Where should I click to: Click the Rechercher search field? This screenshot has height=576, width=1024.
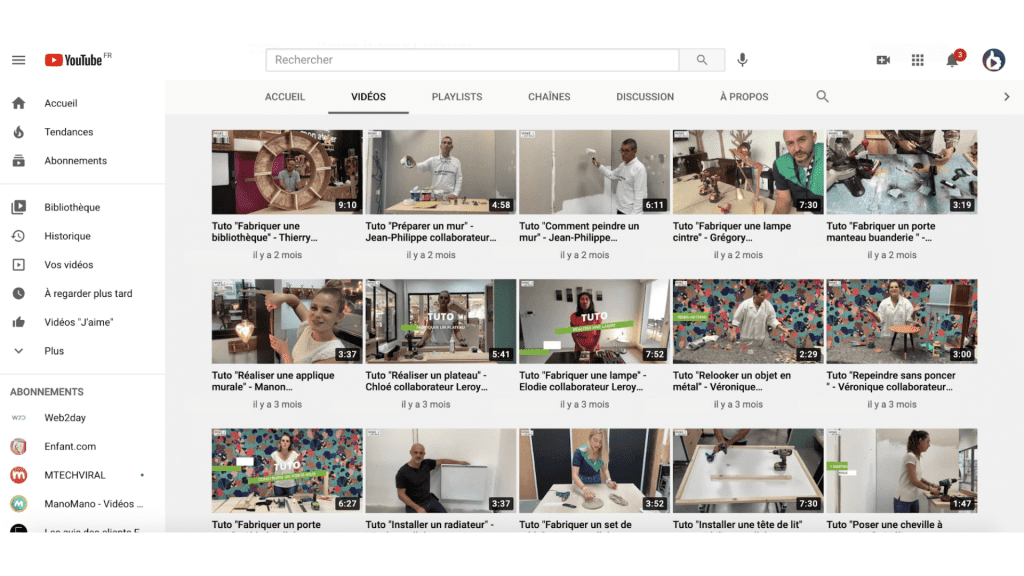click(x=472, y=60)
